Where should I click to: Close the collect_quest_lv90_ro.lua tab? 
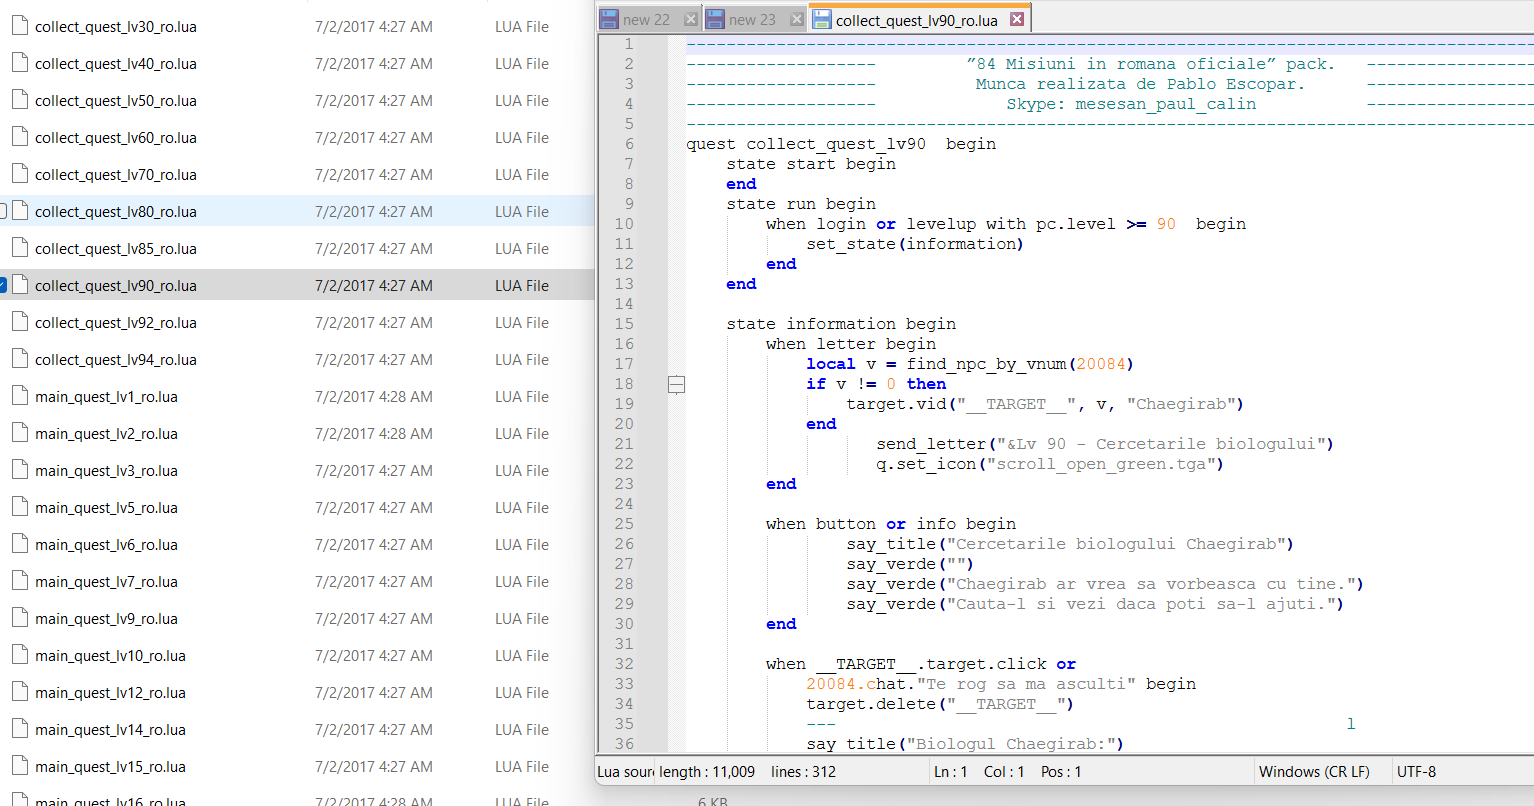coord(1017,19)
